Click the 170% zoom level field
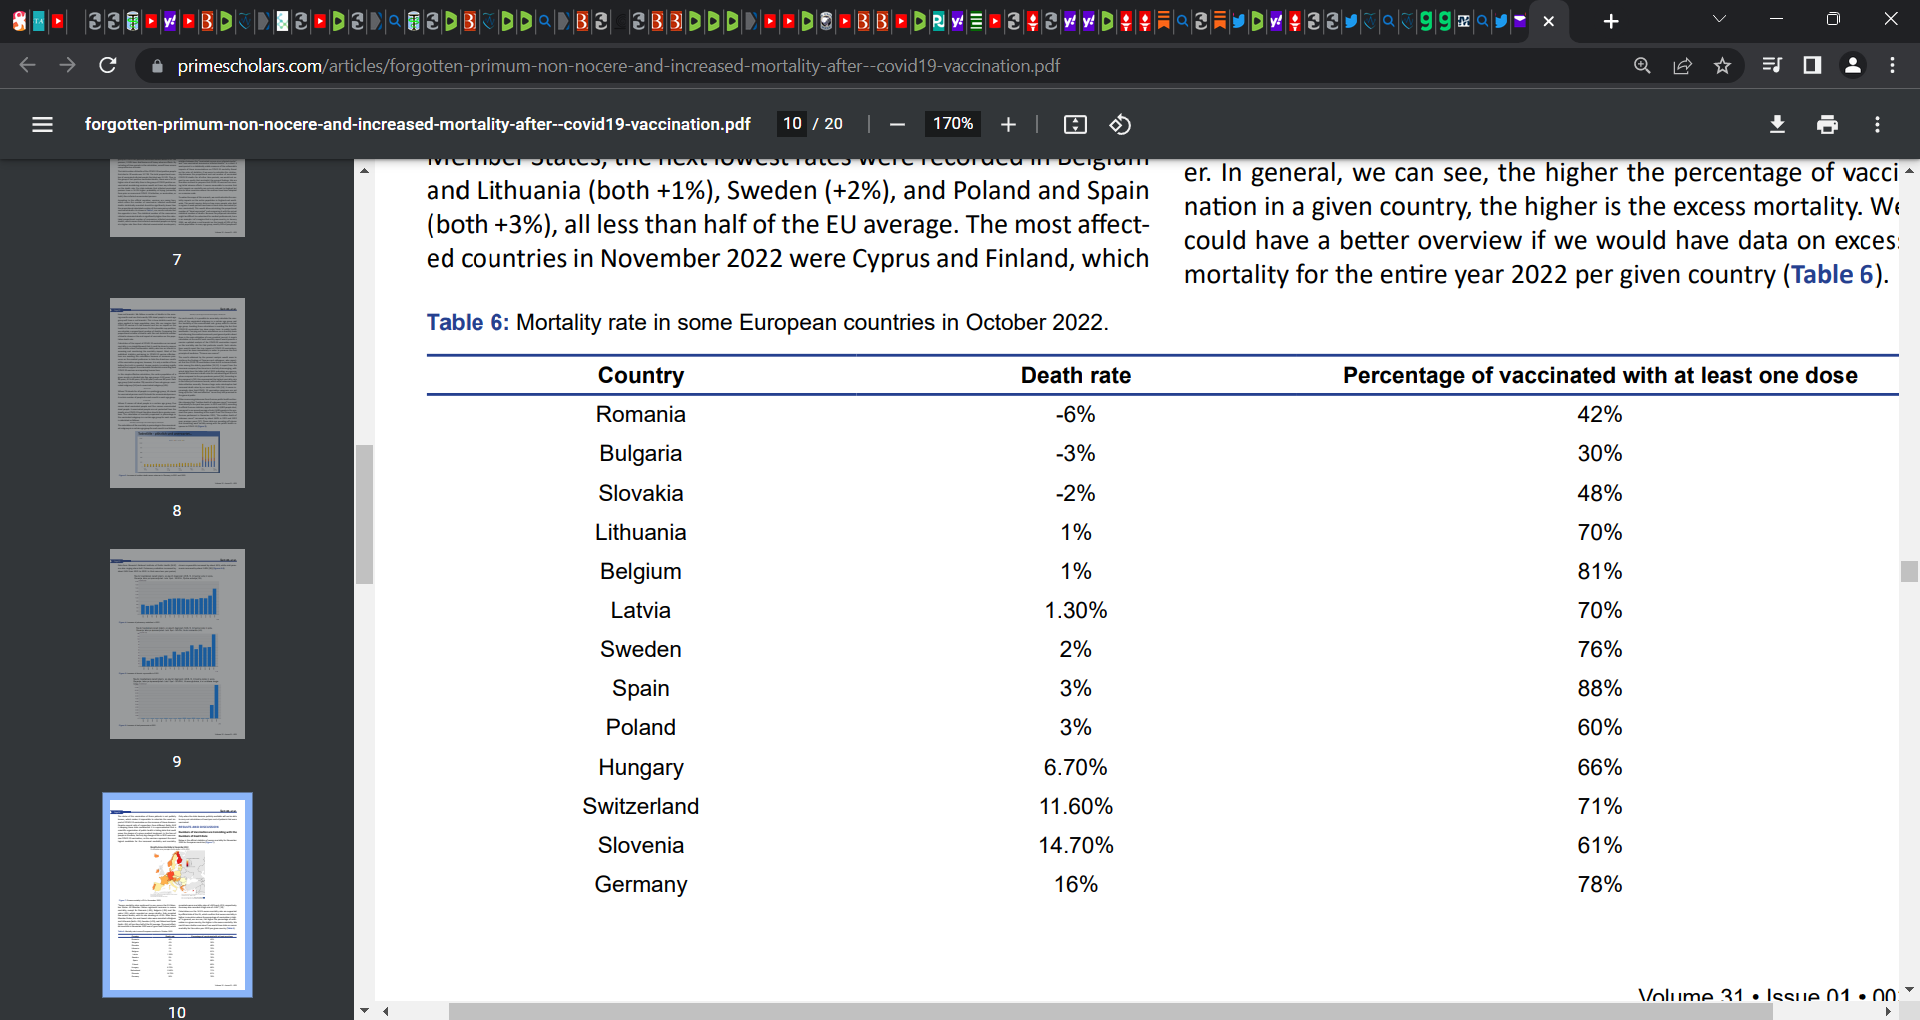Viewport: 1920px width, 1020px height. click(952, 124)
